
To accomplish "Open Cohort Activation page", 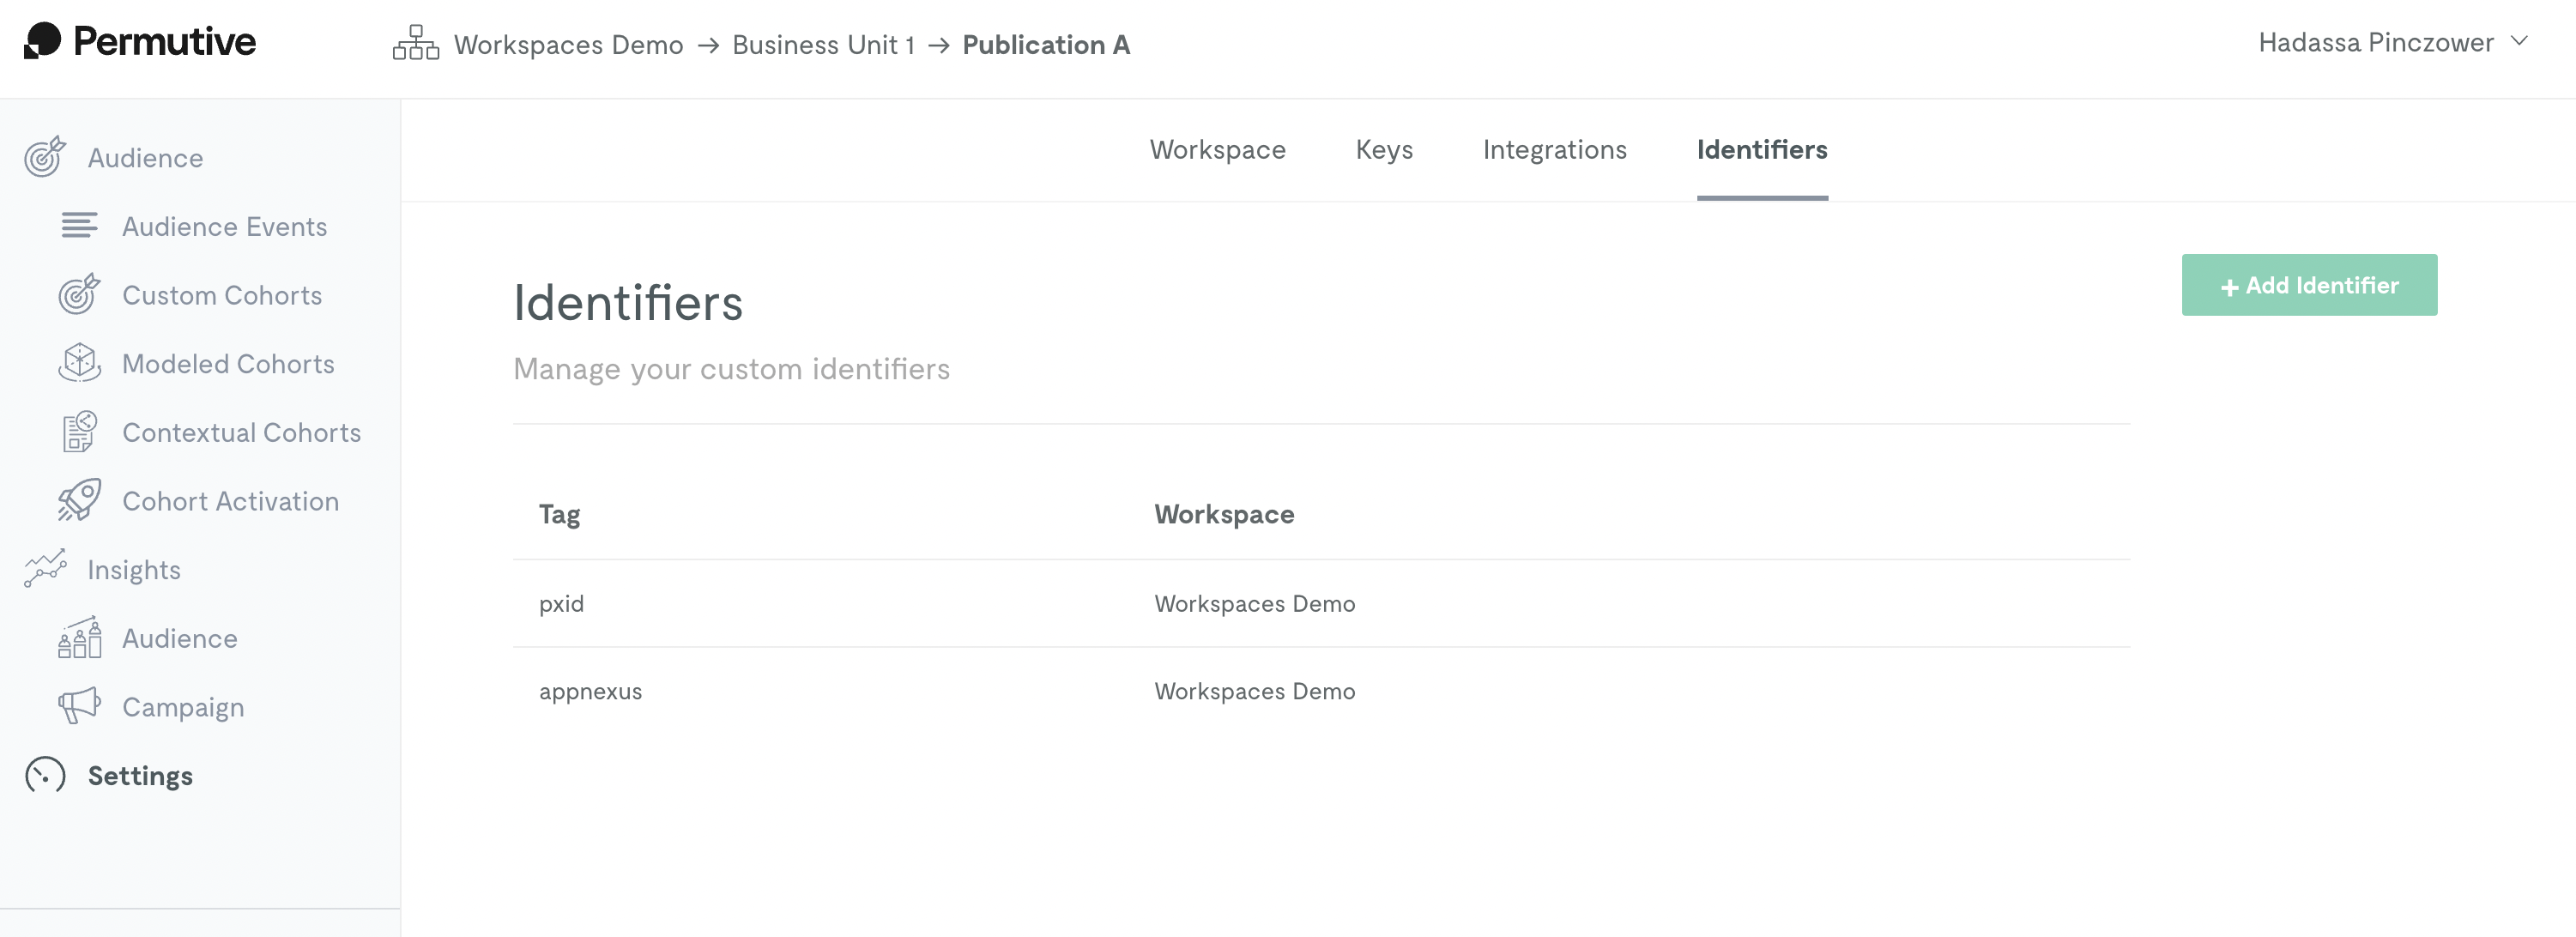I will coord(230,501).
